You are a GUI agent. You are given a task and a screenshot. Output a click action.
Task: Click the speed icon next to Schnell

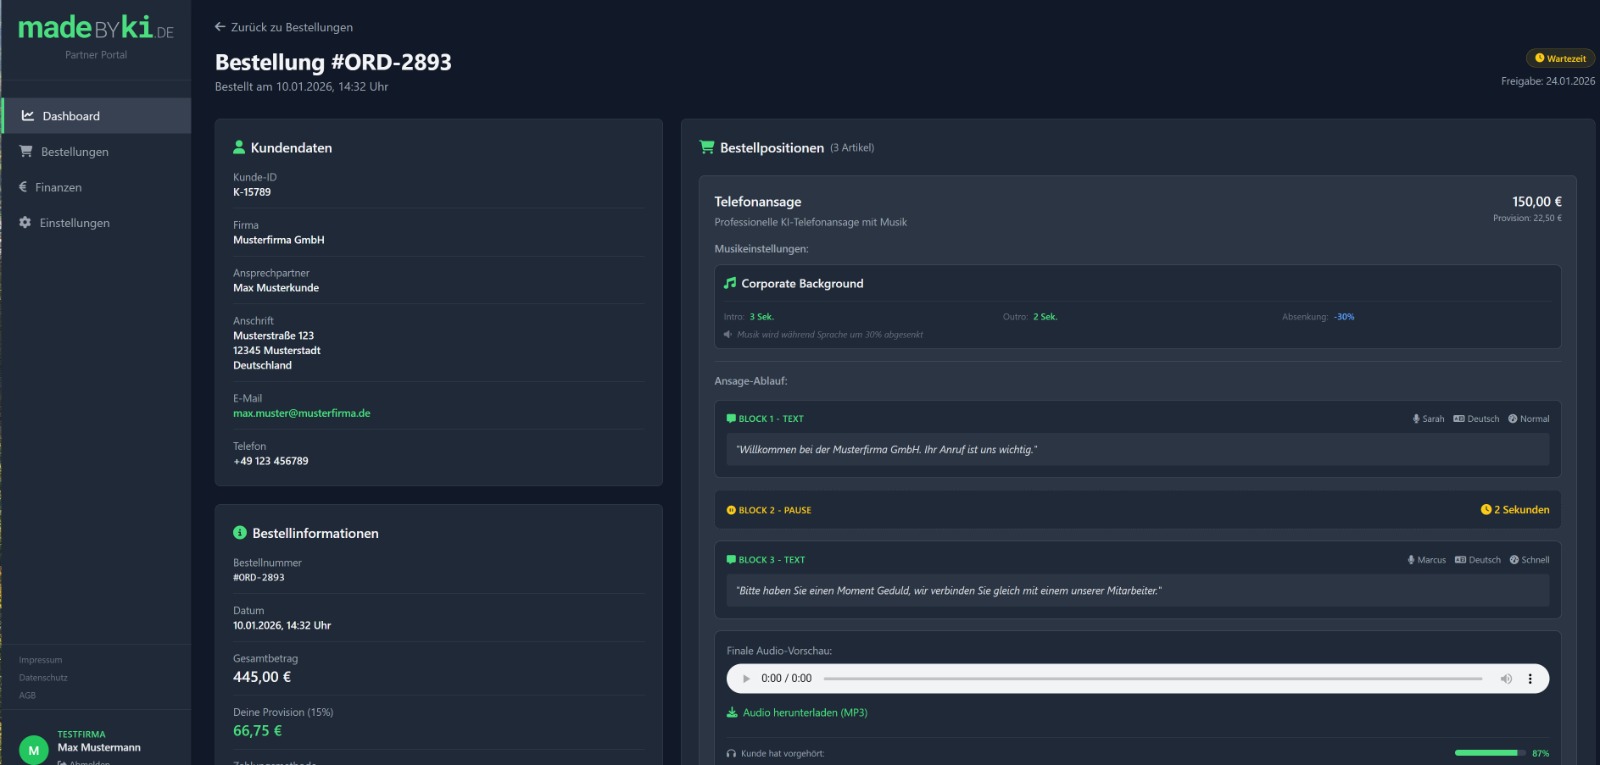pyautogui.click(x=1514, y=560)
